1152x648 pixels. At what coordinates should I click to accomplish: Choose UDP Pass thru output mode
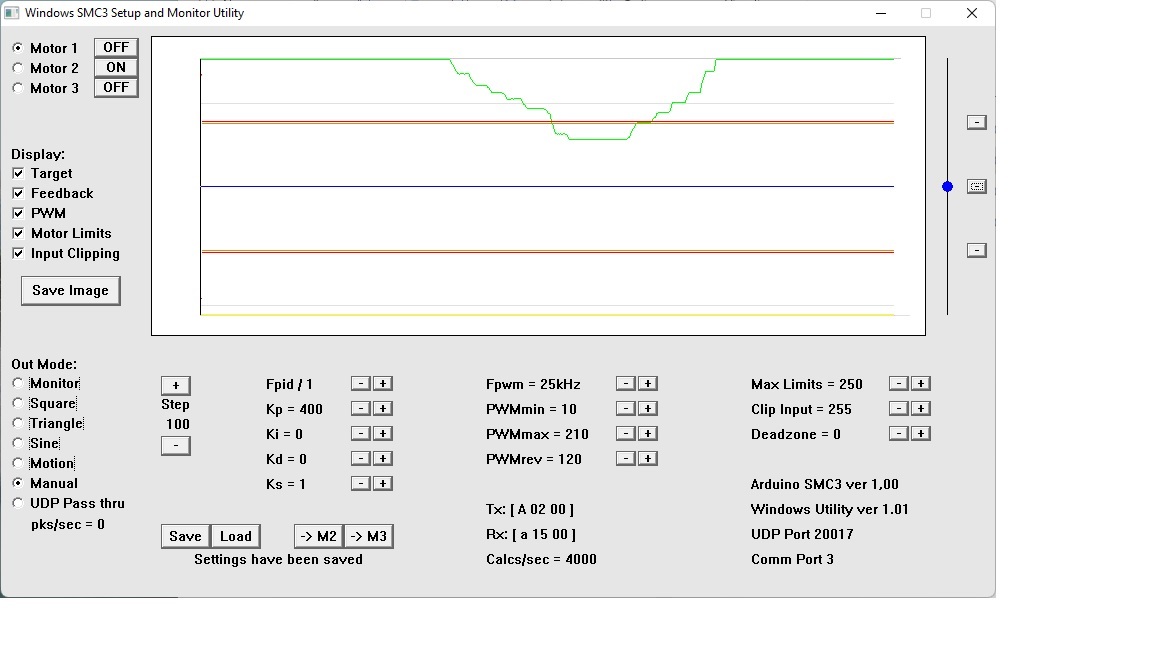18,503
